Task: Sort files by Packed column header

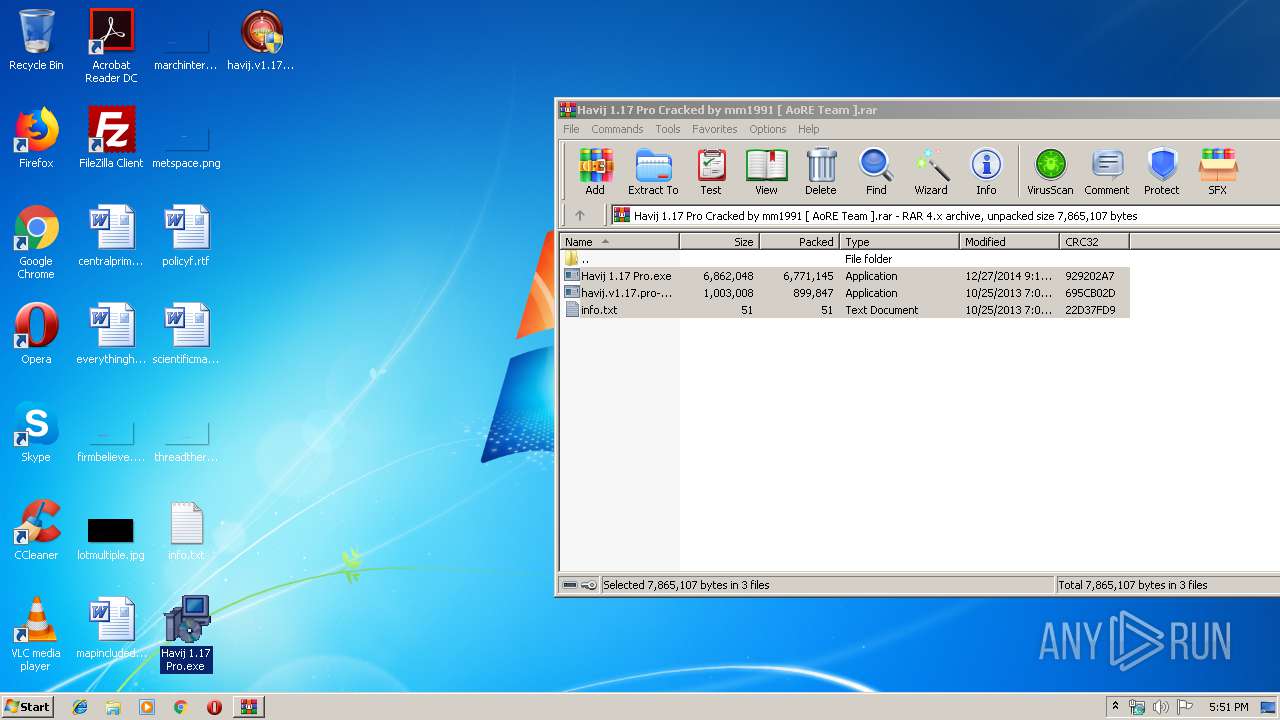Action: [x=800, y=242]
